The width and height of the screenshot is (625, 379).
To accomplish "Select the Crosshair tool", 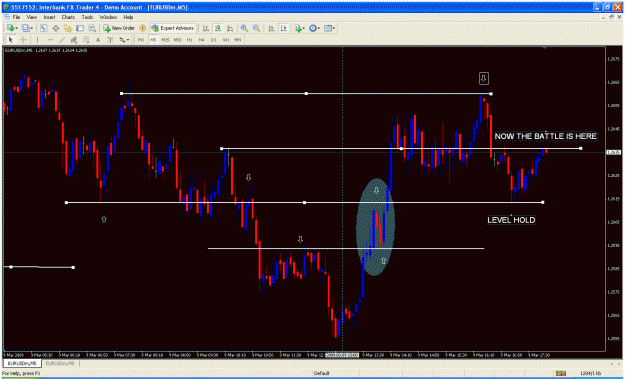I will click(x=23, y=39).
